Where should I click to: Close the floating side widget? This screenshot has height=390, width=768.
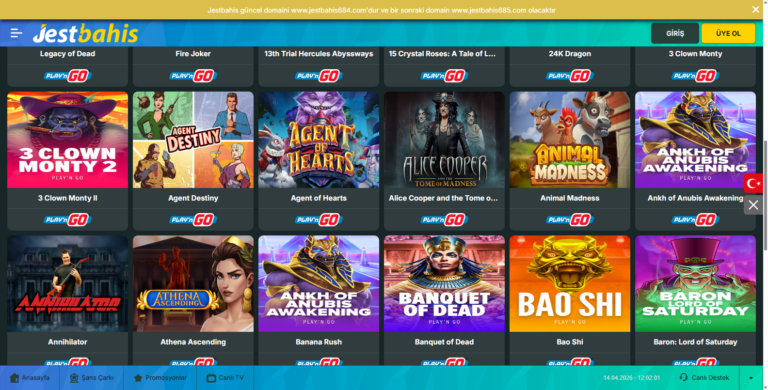pyautogui.click(x=753, y=205)
